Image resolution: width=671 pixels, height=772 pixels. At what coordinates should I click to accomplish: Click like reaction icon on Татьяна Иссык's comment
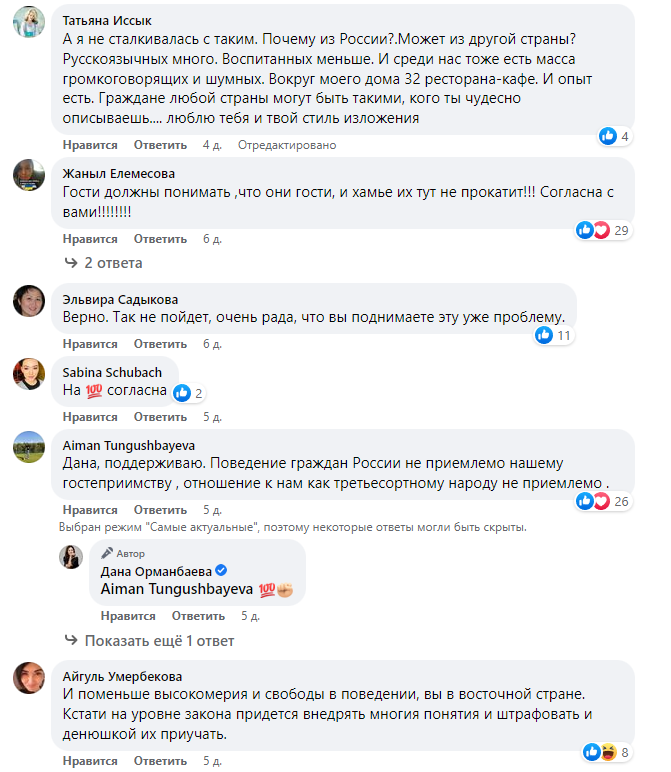tap(607, 136)
